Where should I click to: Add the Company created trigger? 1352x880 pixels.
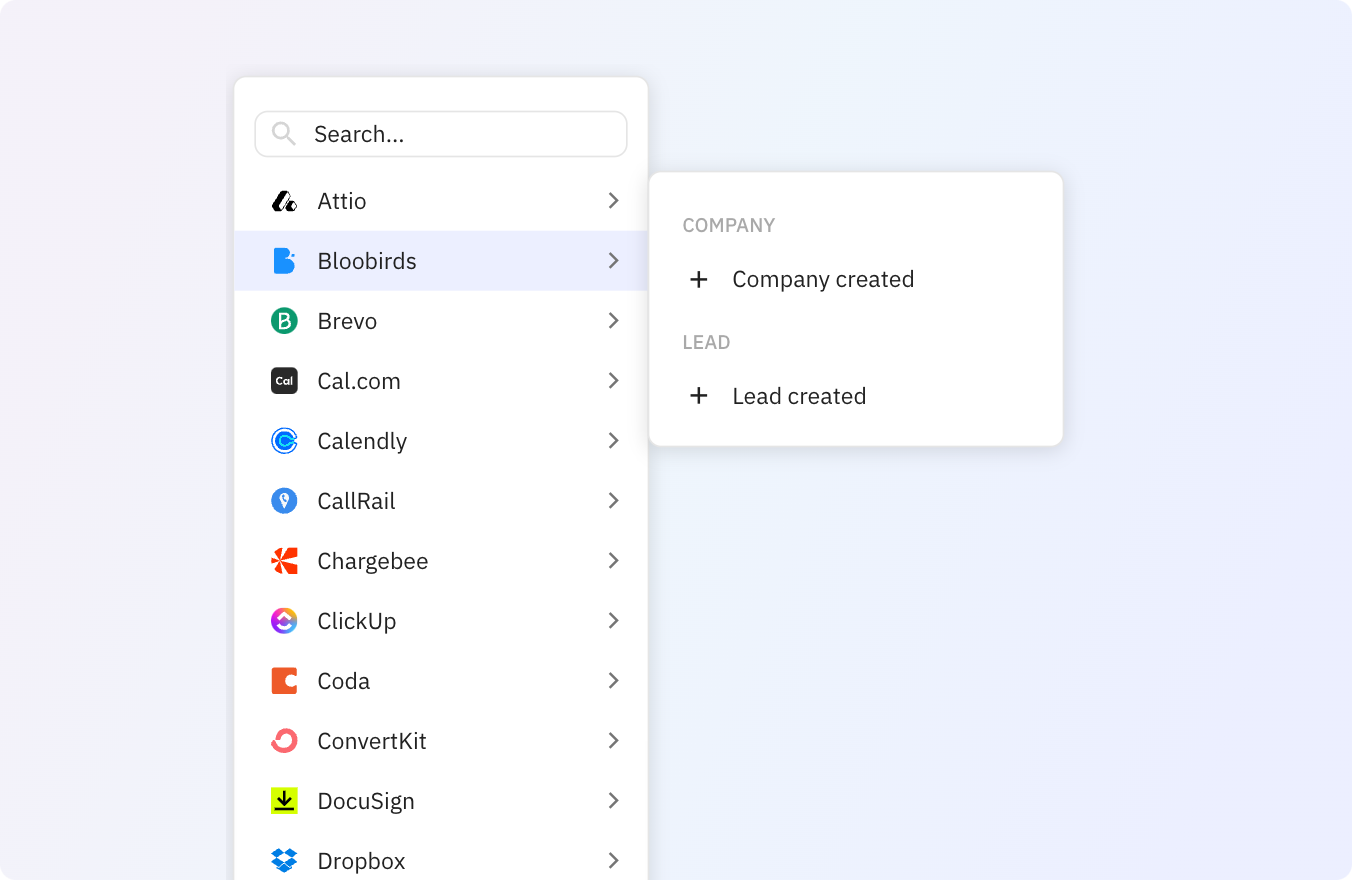pos(856,280)
